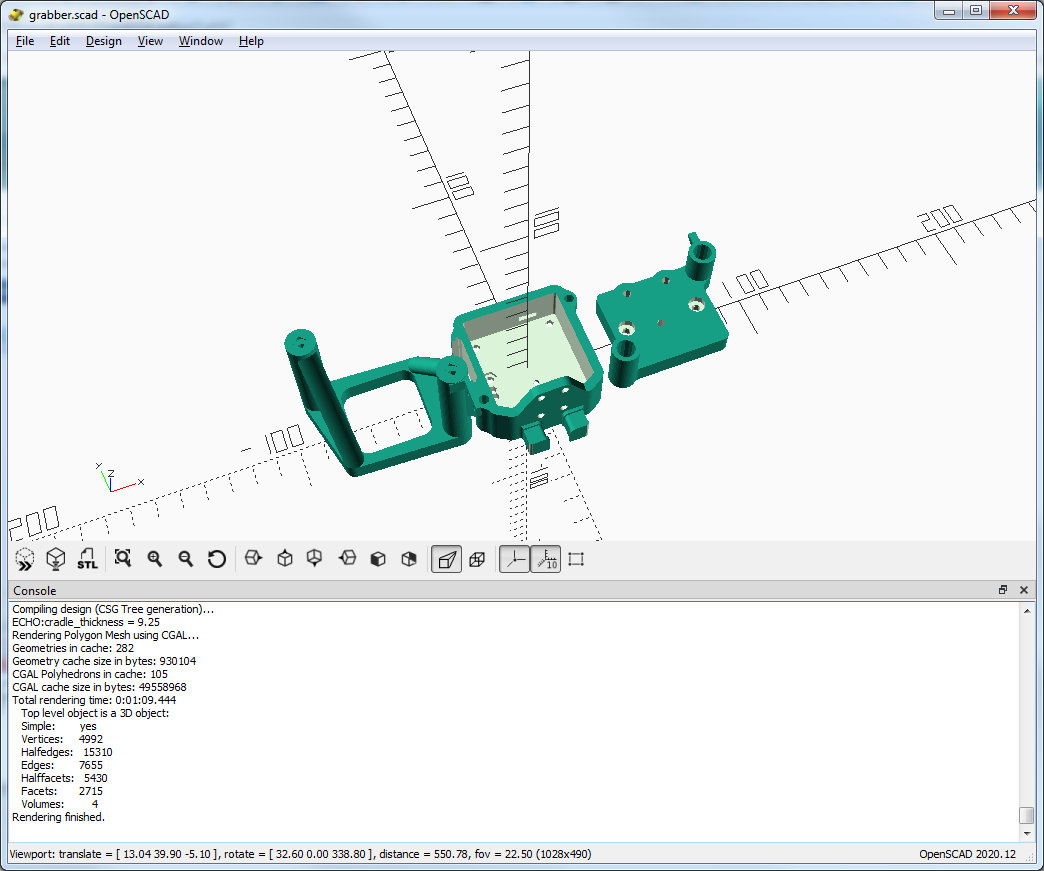Click the Render icon
The height and width of the screenshot is (871, 1044).
56,559
